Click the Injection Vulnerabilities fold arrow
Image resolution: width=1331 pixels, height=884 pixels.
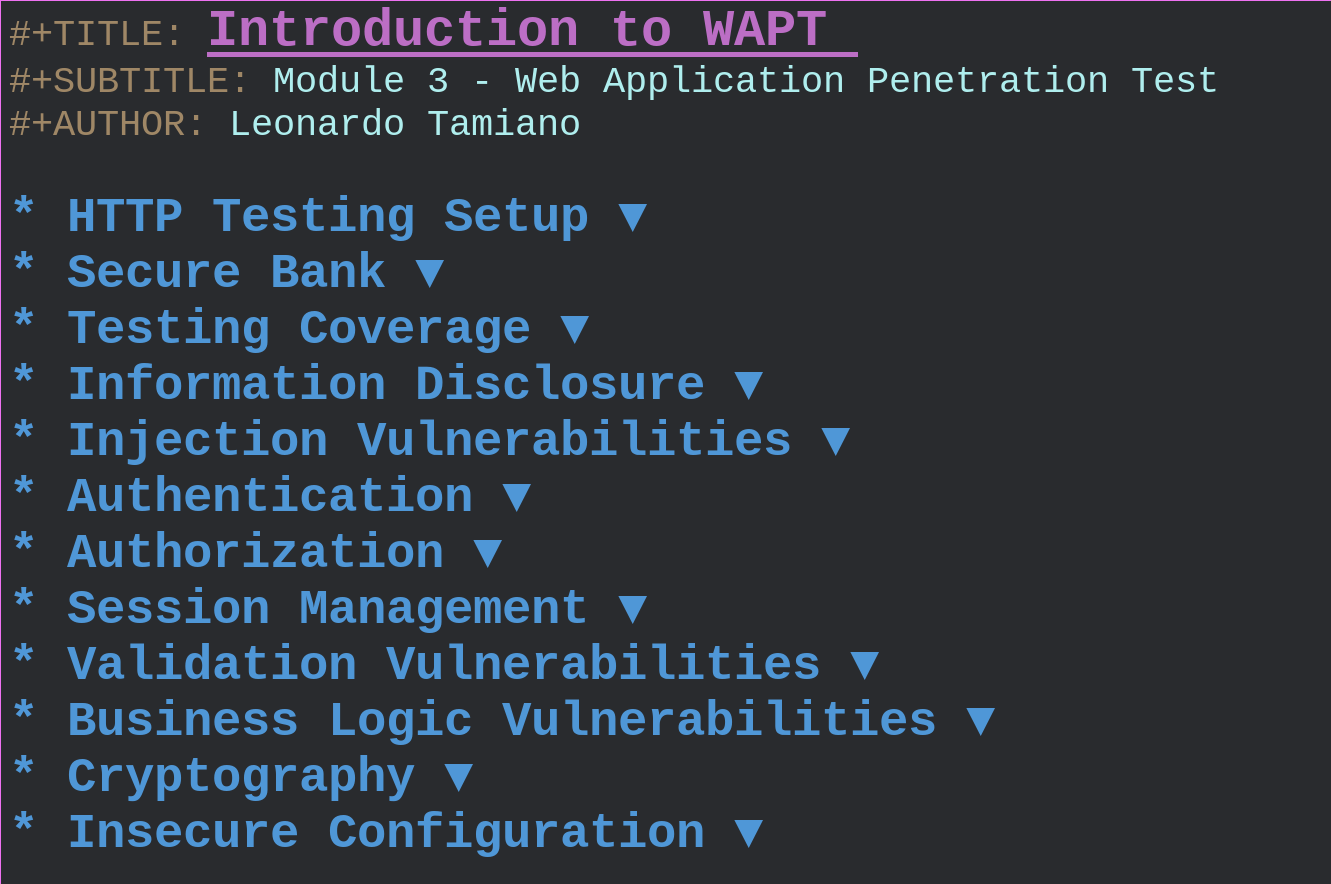click(x=835, y=442)
